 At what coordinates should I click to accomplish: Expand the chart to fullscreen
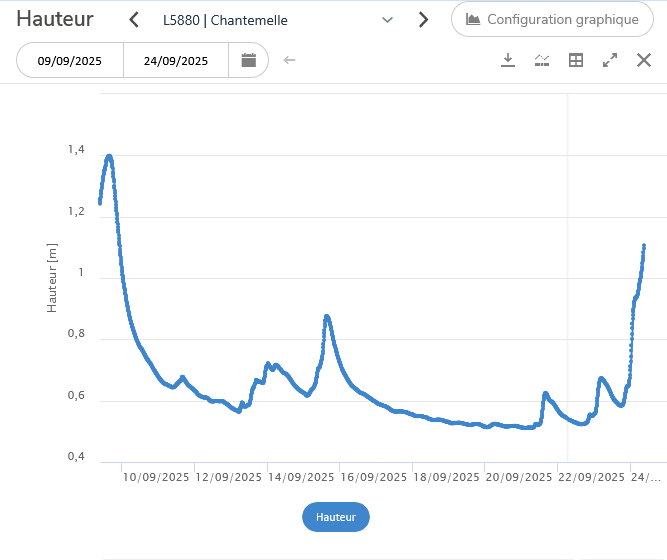click(x=610, y=60)
